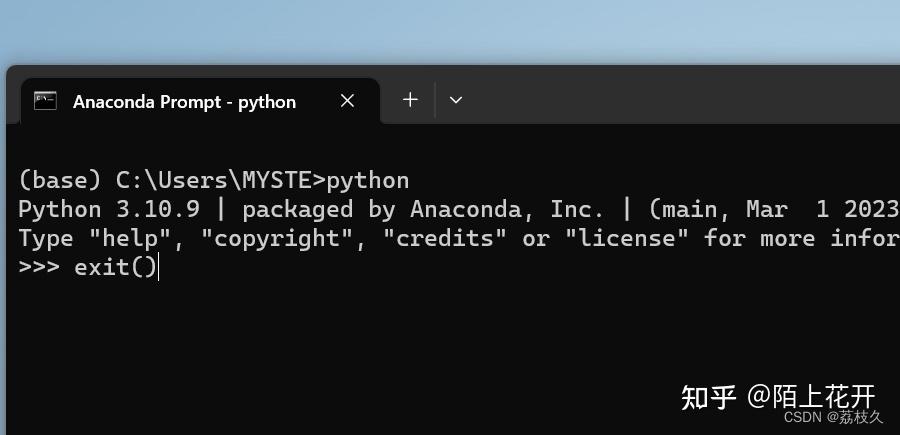
Task: Expand the new tab profile dropdown chevron
Action: coord(456,100)
